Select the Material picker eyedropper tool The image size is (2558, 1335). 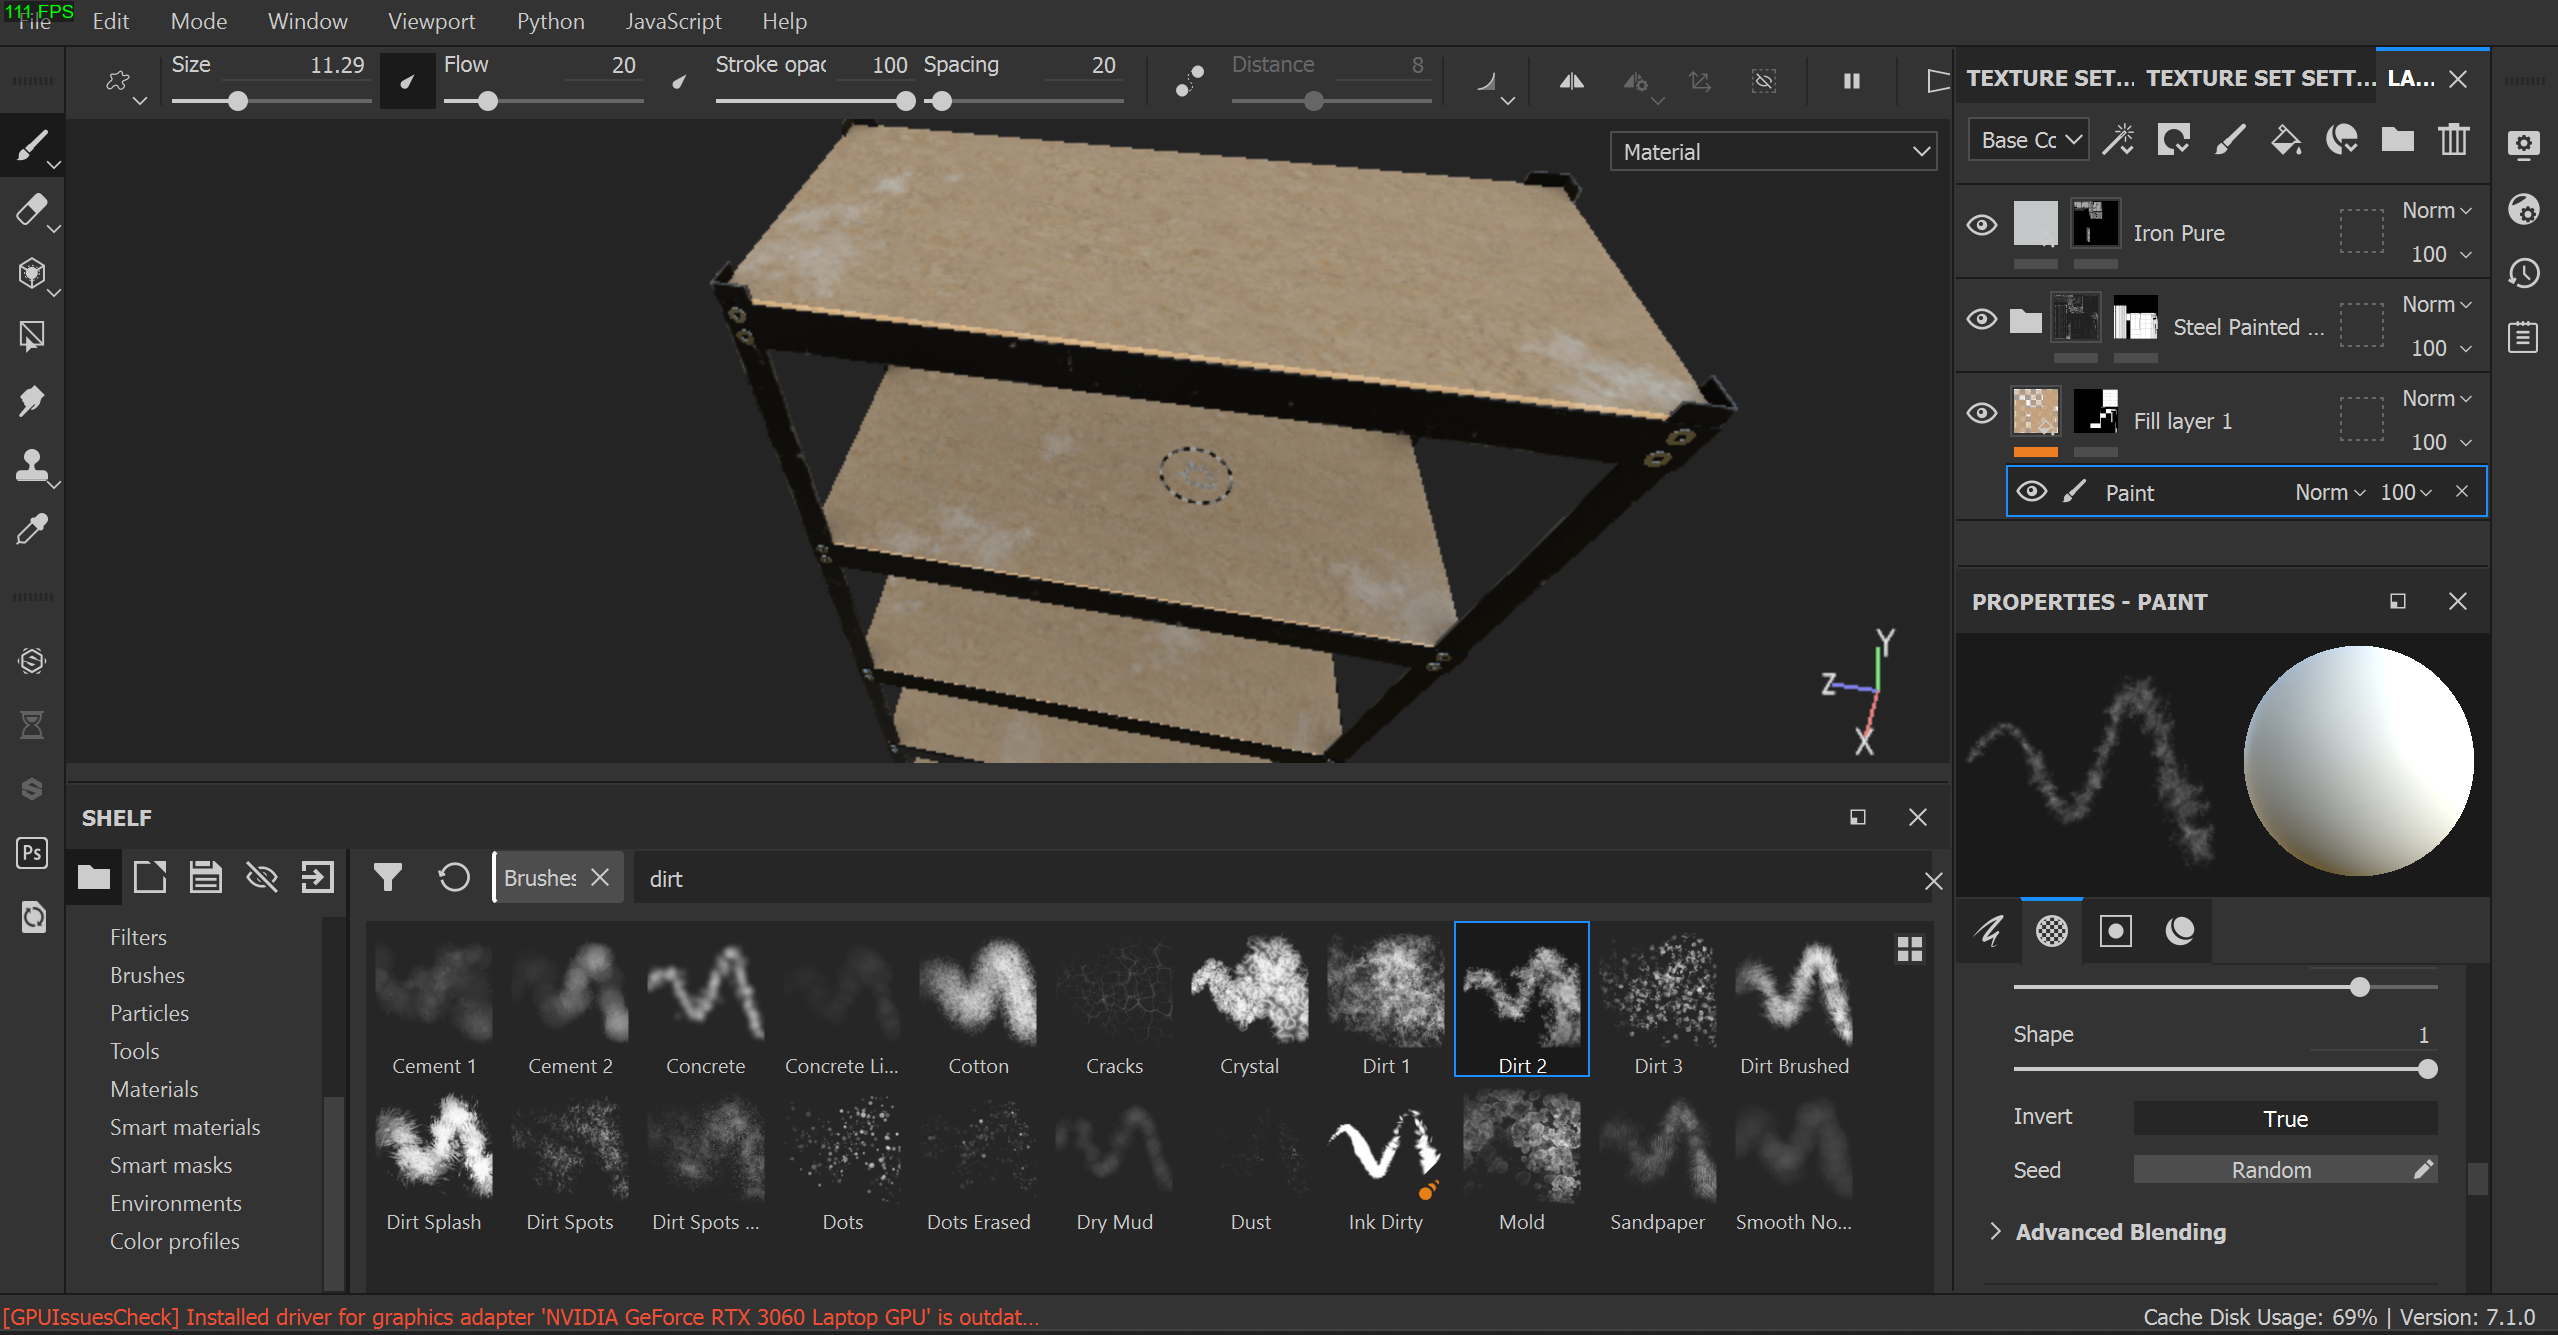click(x=30, y=529)
